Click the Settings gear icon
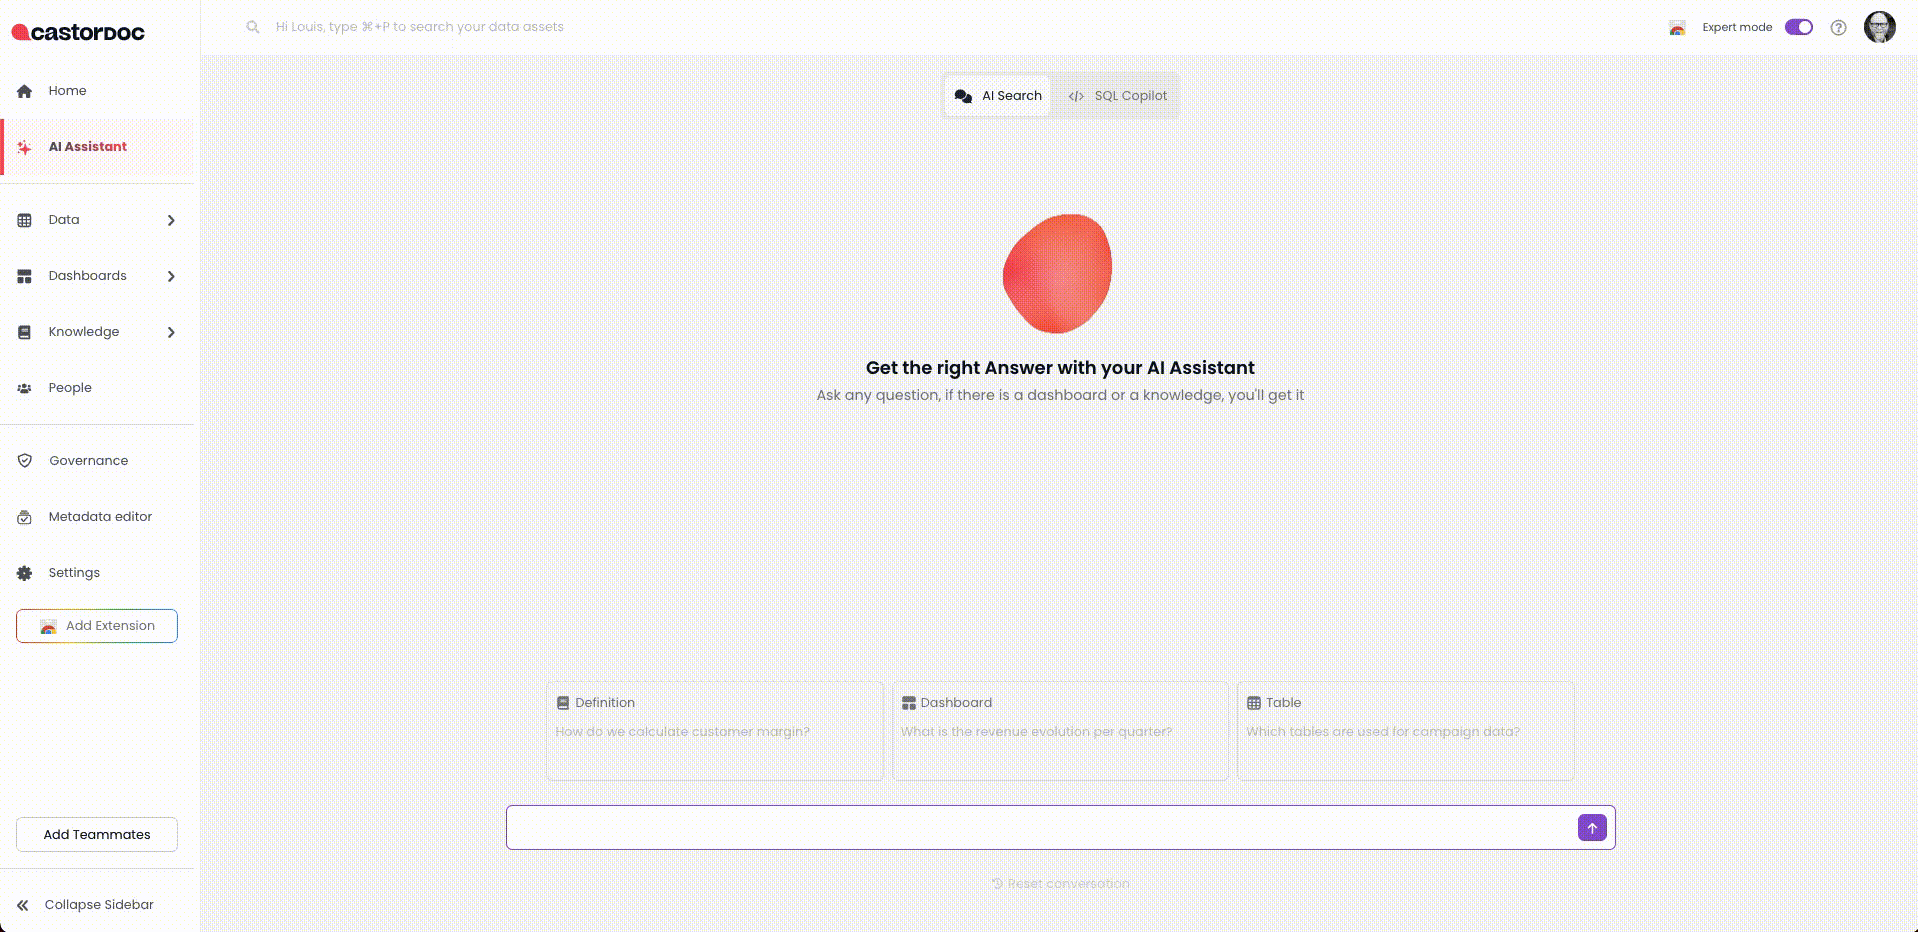This screenshot has width=1918, height=932. (x=25, y=573)
